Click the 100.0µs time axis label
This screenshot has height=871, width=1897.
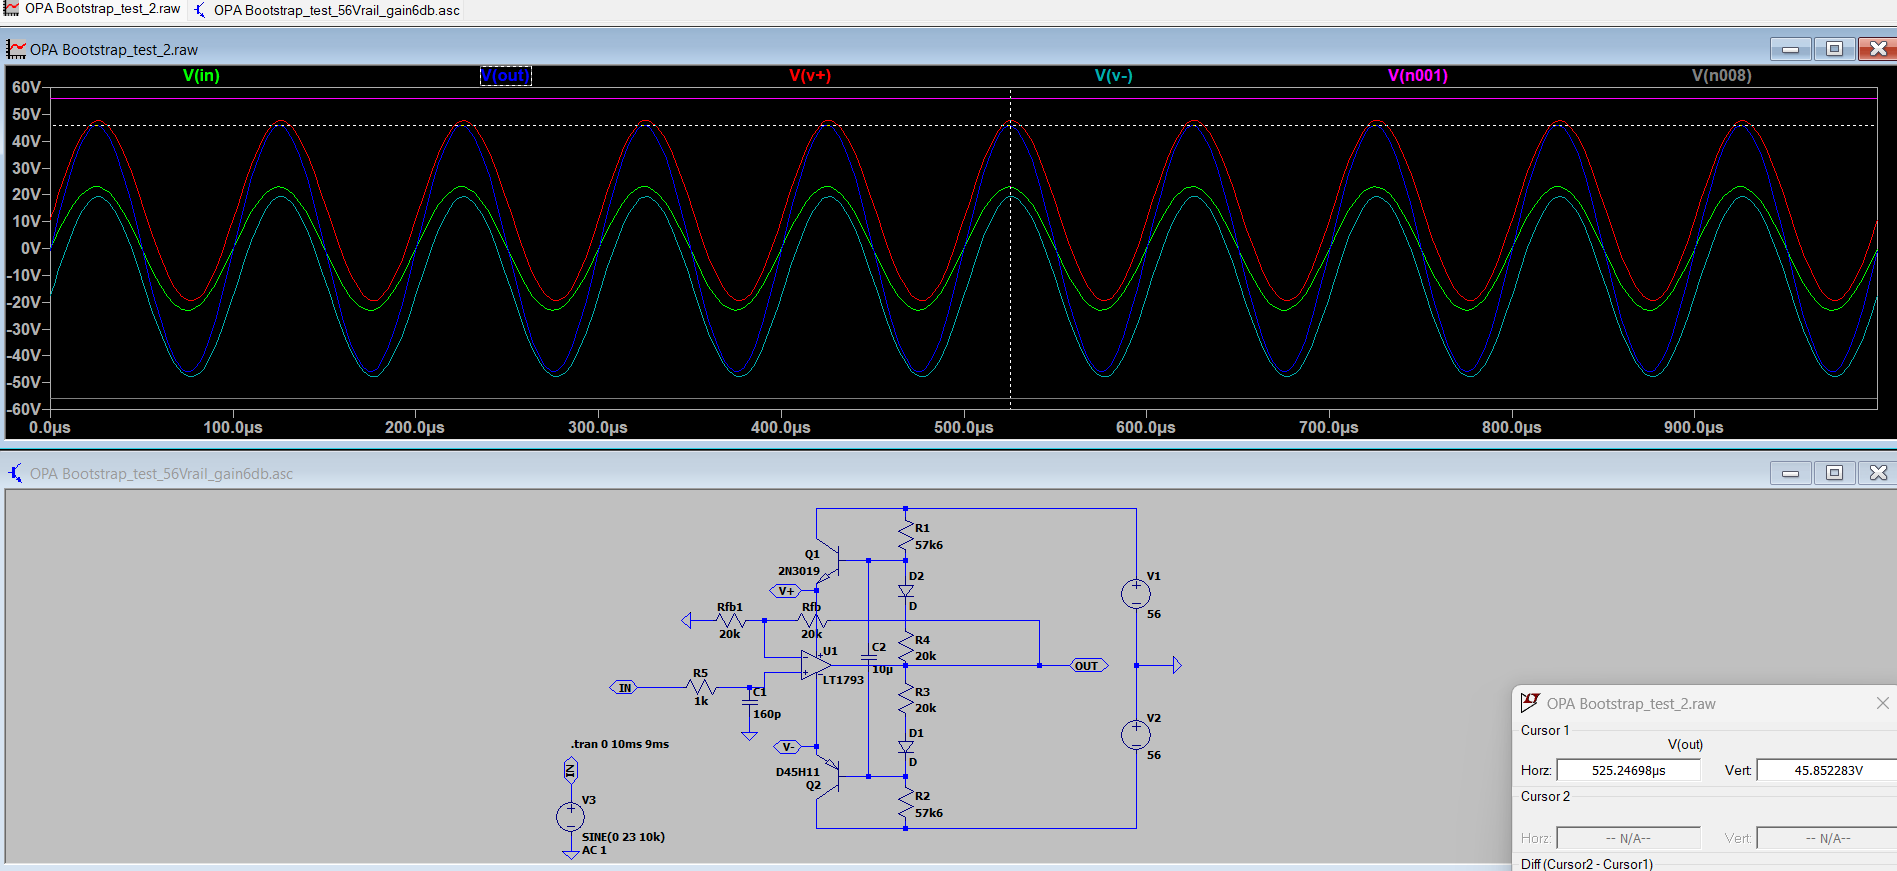[x=233, y=427]
